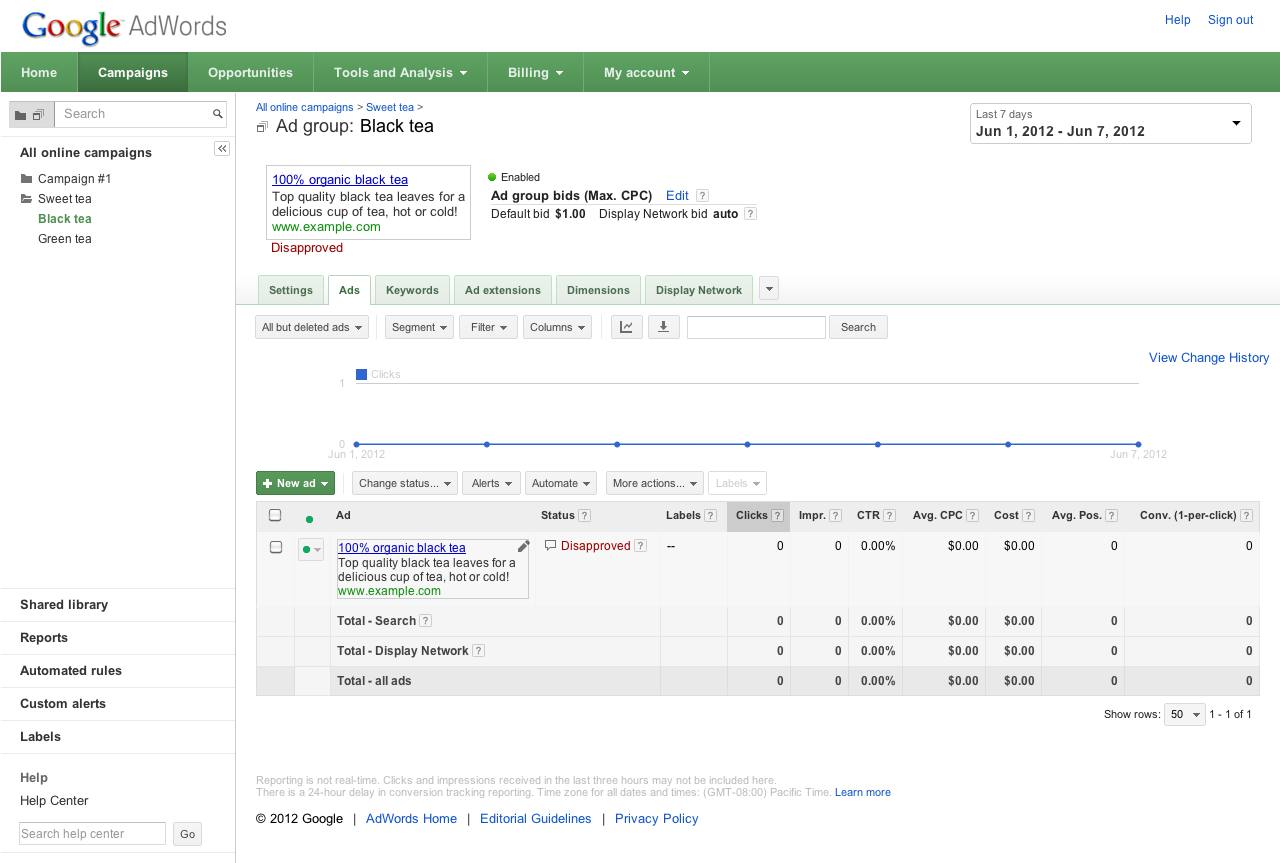
Task: Select Green tea in the sidebar tree
Action: pyautogui.click(x=65, y=239)
